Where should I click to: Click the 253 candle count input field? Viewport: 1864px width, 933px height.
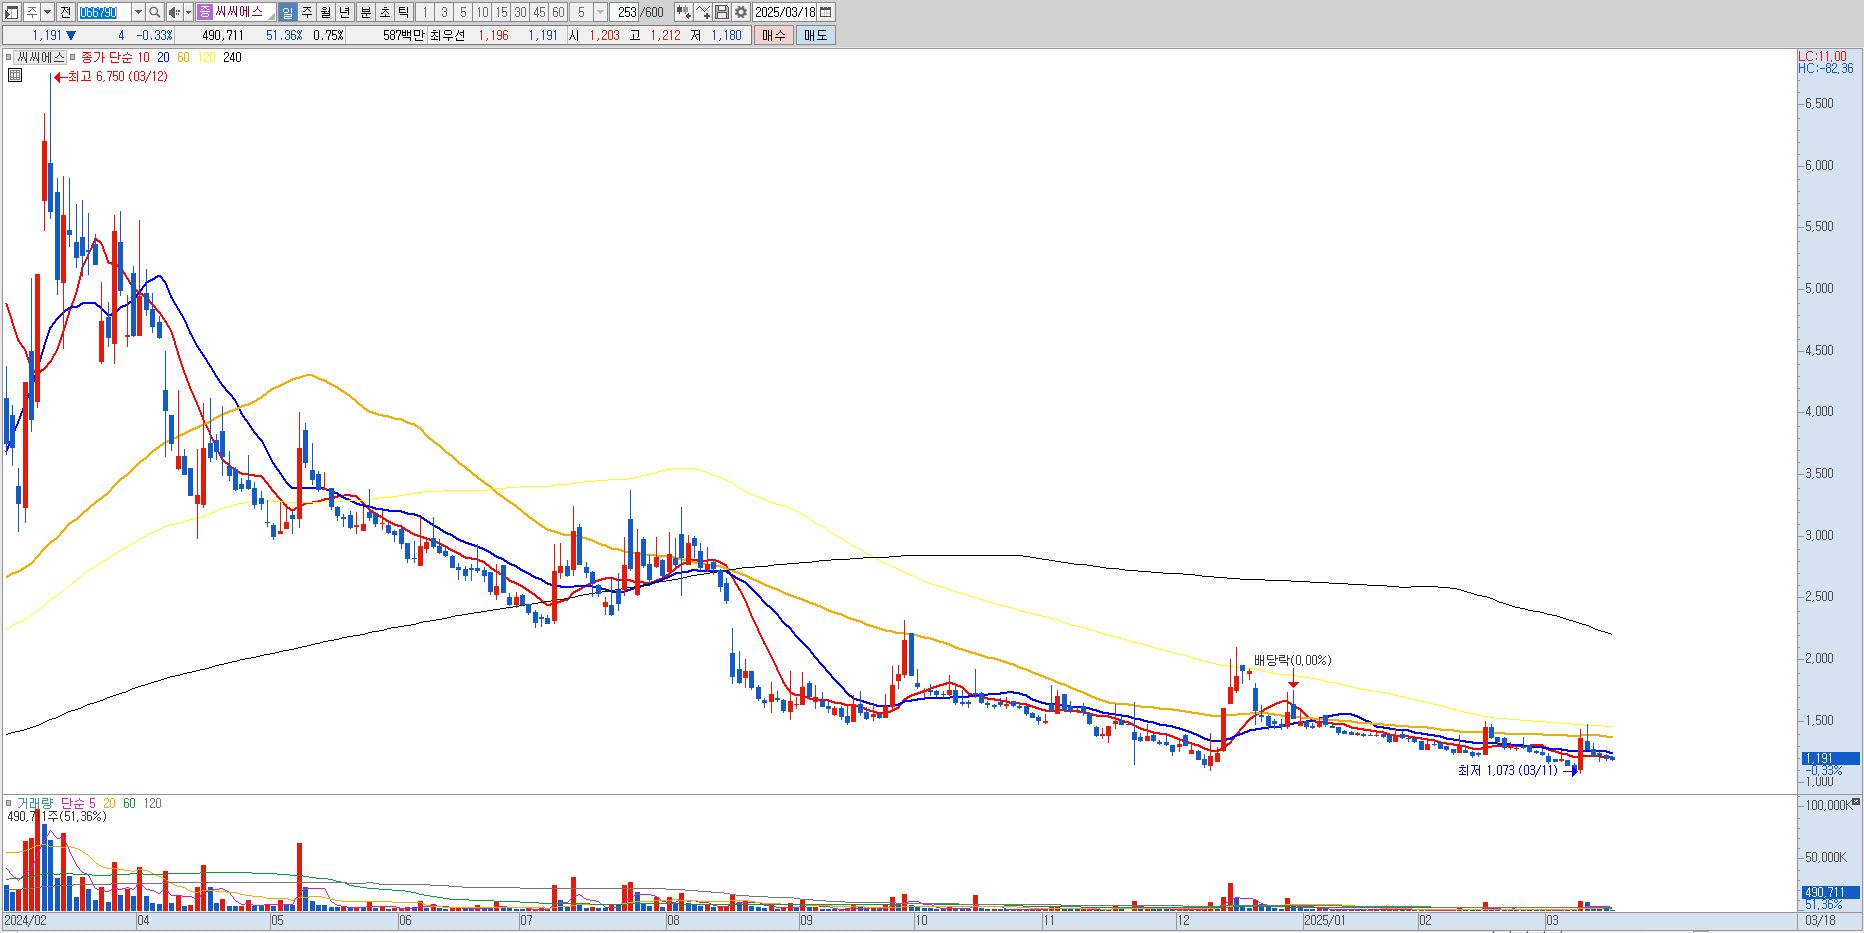coord(627,12)
